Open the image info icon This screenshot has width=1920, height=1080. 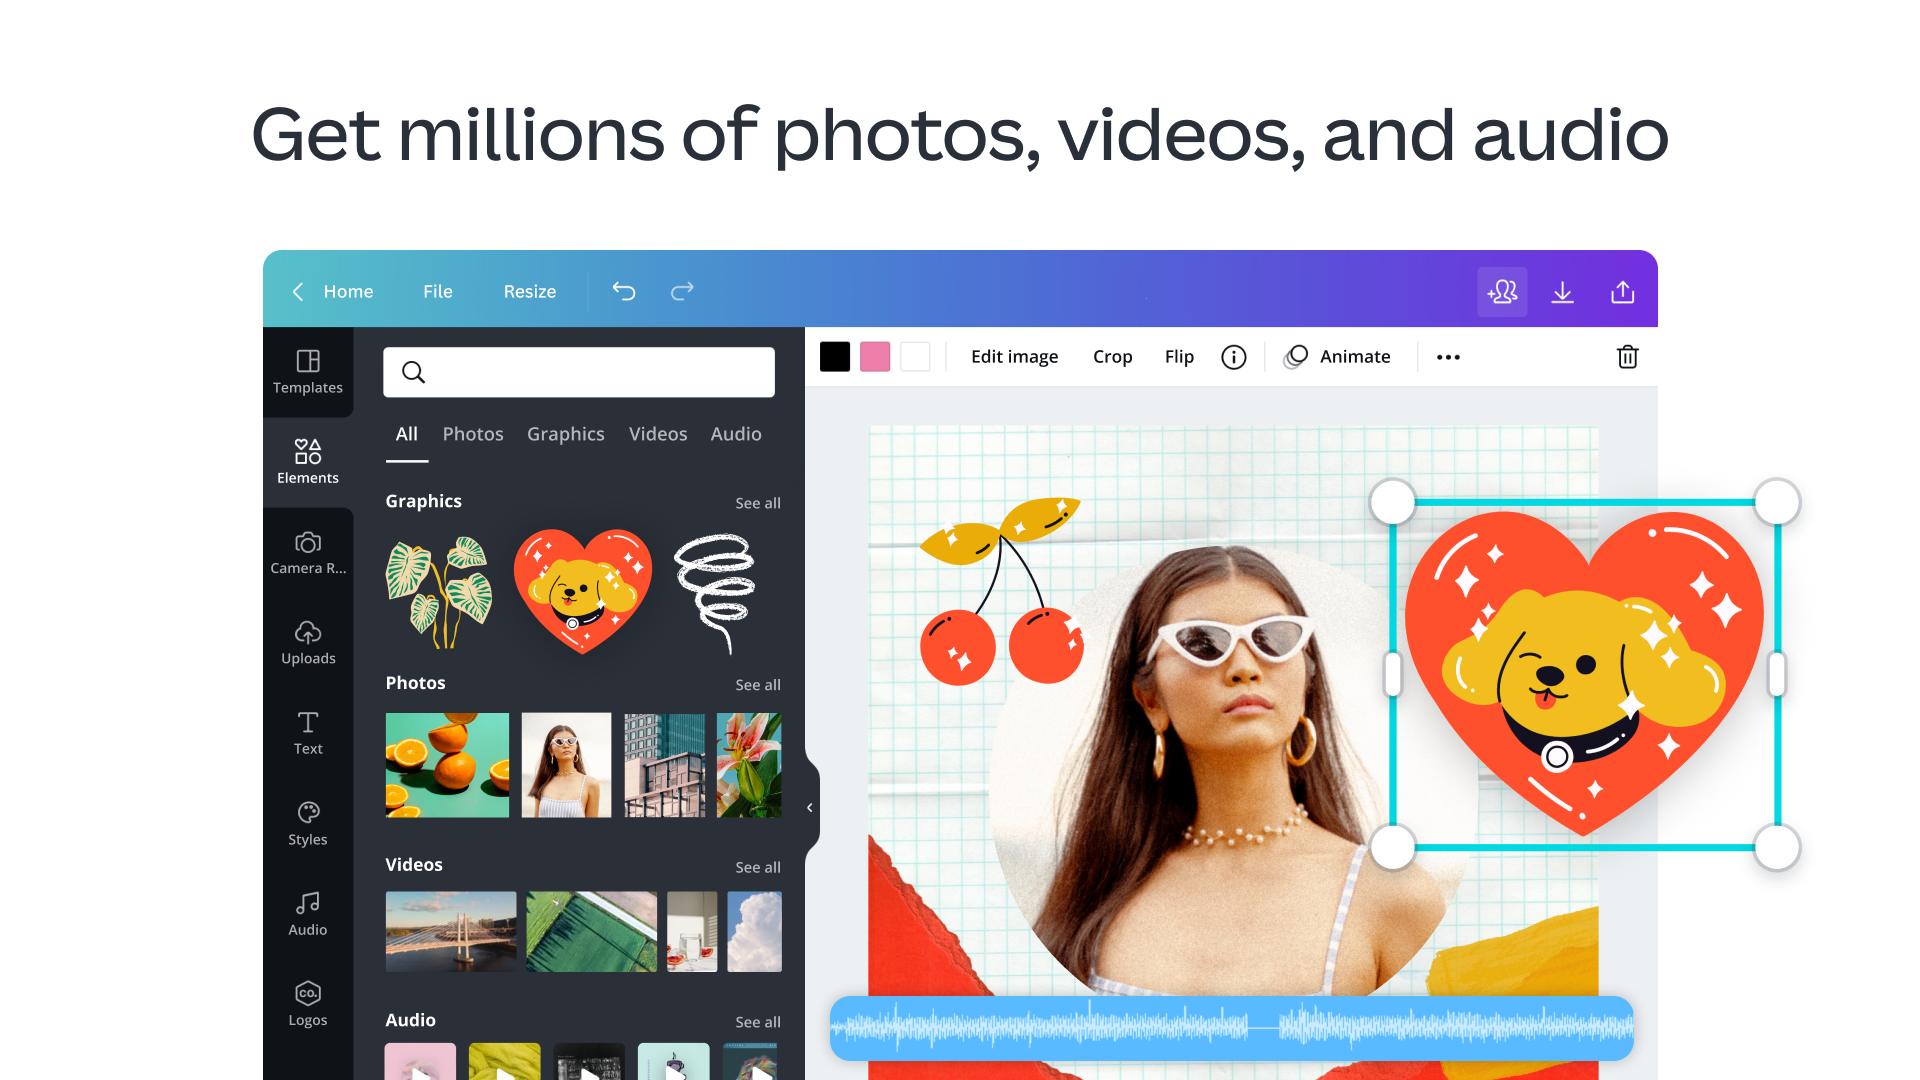[1234, 357]
